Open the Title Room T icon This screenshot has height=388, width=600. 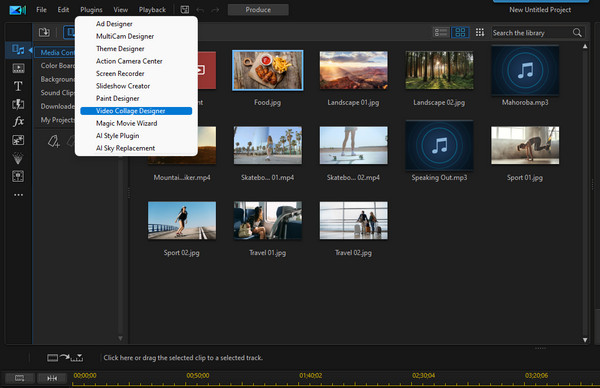click(x=18, y=86)
